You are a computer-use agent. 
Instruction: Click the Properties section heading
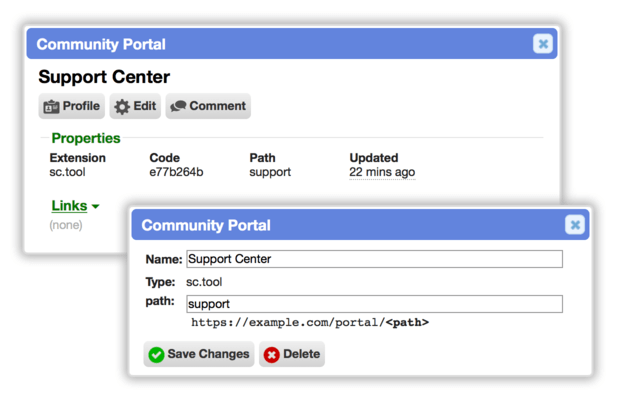pyautogui.click(x=86, y=138)
